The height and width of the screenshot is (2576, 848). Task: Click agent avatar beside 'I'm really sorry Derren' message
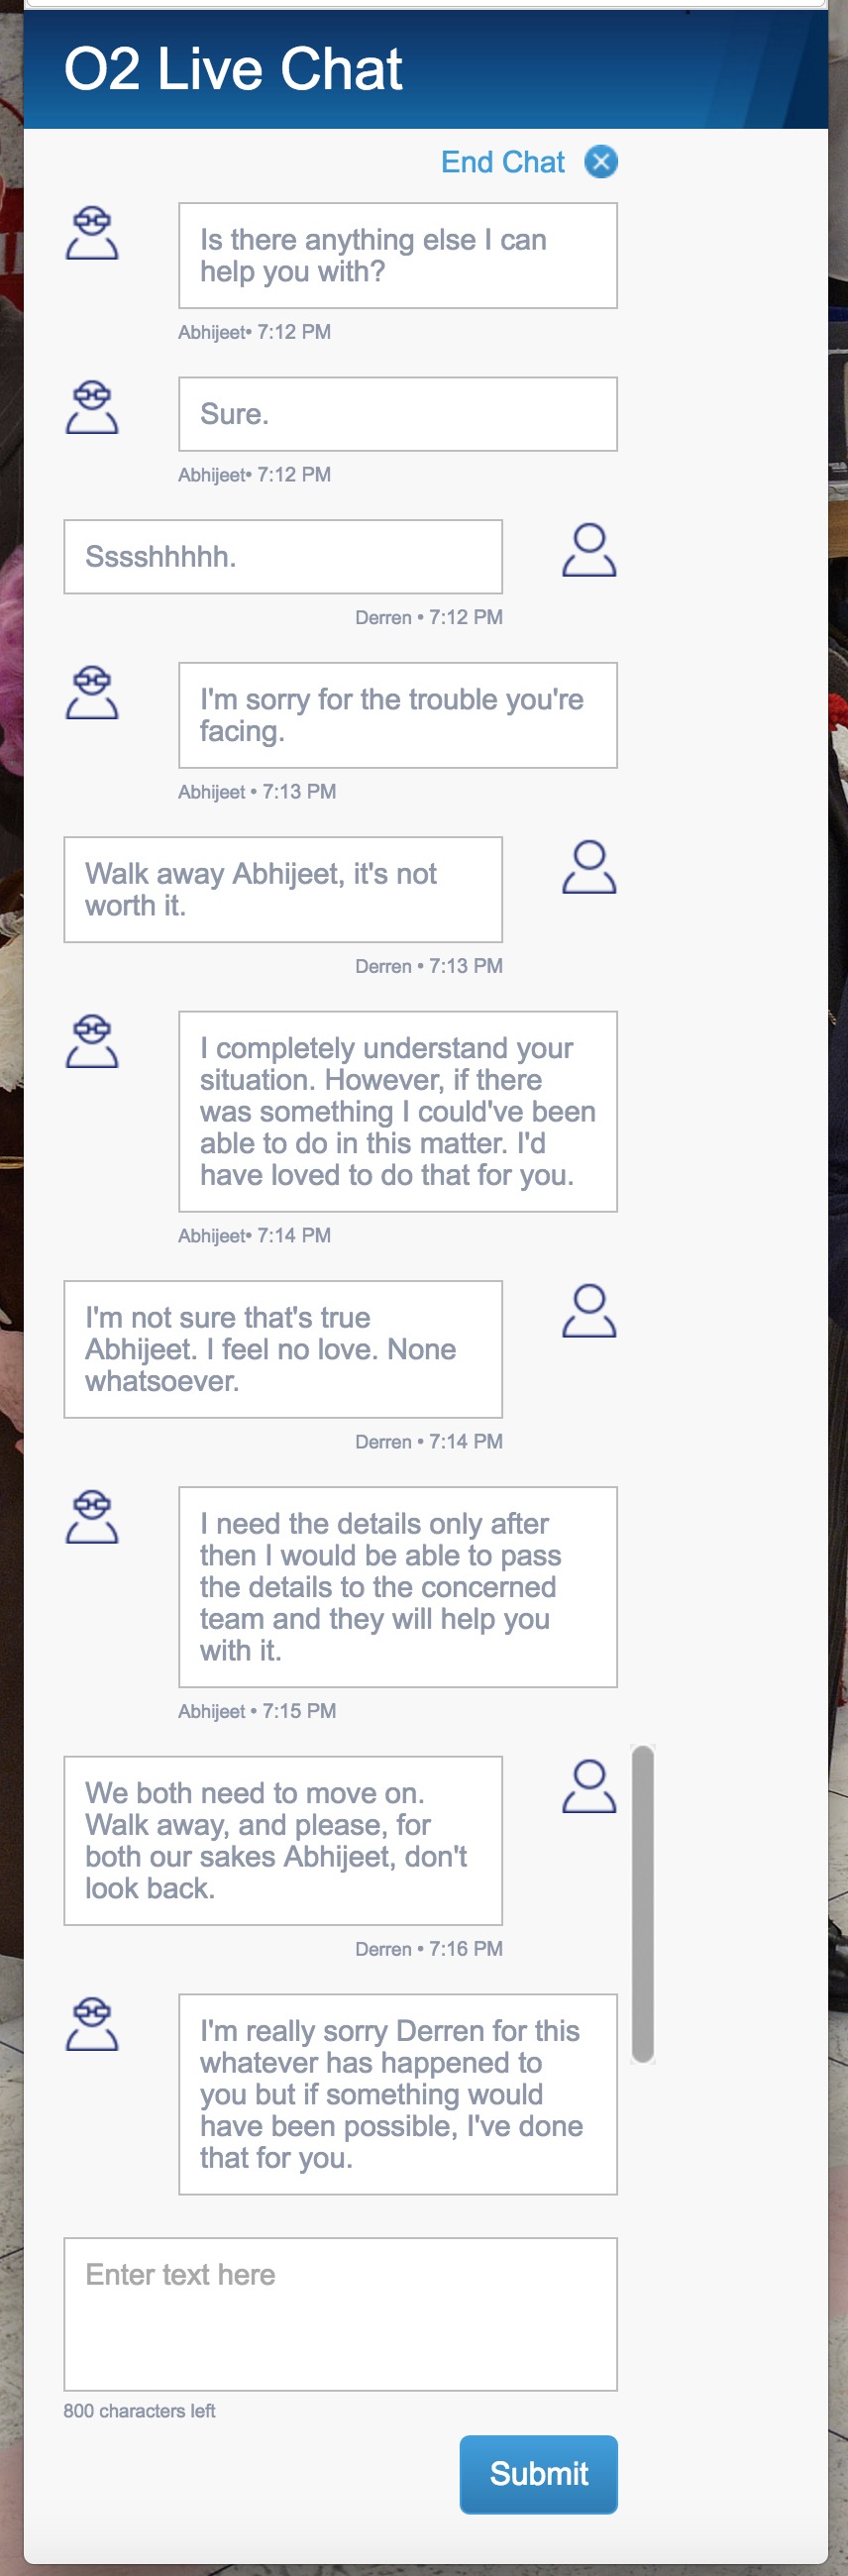[92, 2024]
